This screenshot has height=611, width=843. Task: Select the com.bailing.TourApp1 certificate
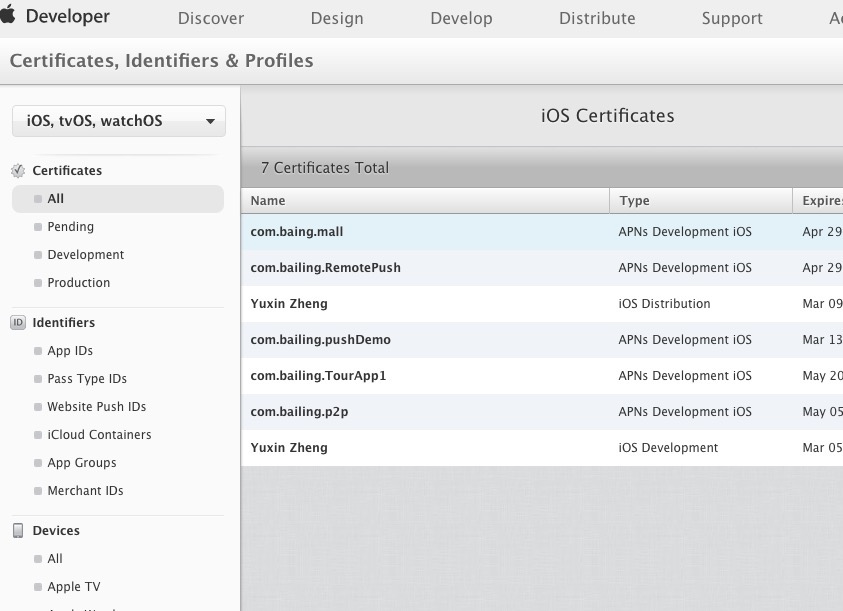tap(542, 376)
